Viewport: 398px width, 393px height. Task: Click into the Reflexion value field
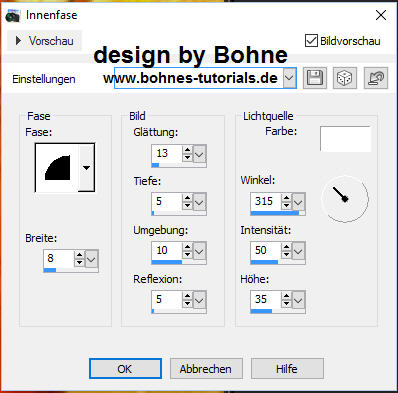167,299
